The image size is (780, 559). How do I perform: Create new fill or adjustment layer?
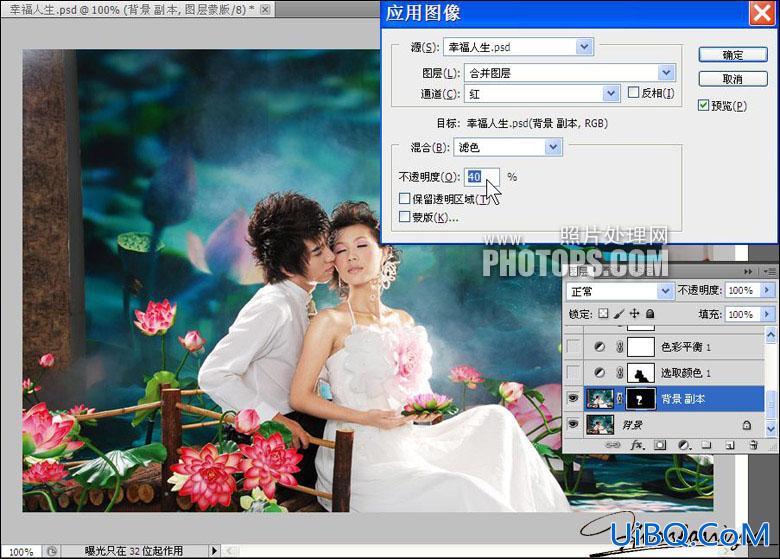coord(684,445)
